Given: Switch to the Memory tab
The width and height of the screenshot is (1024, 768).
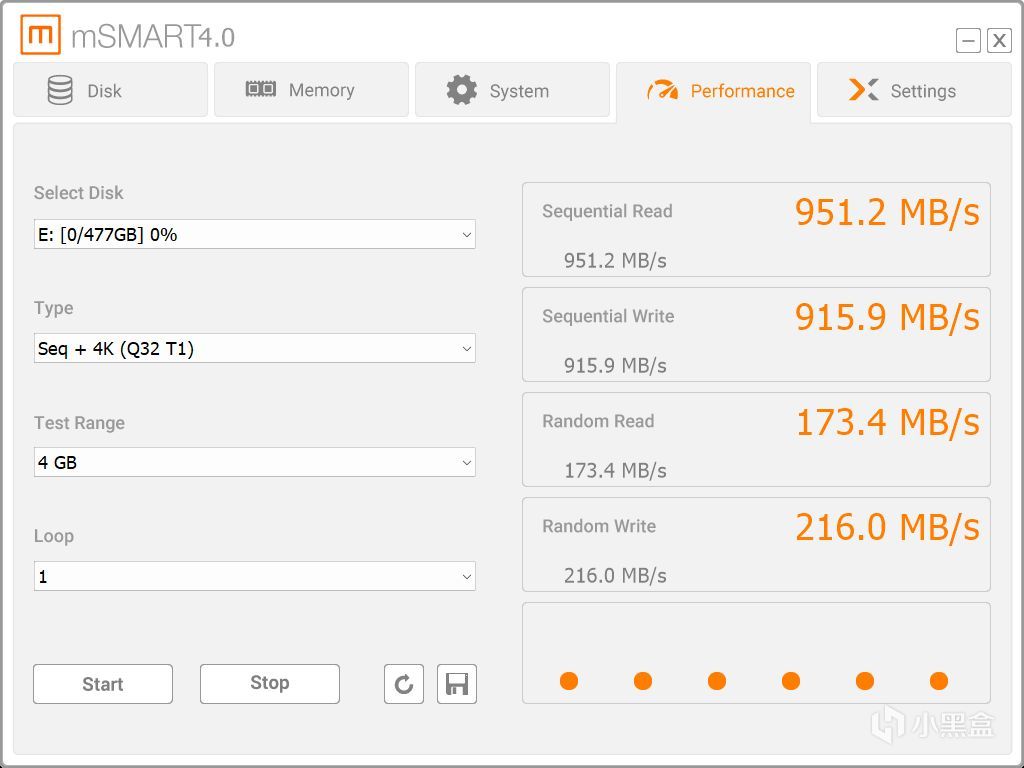Looking at the screenshot, I should [x=312, y=90].
